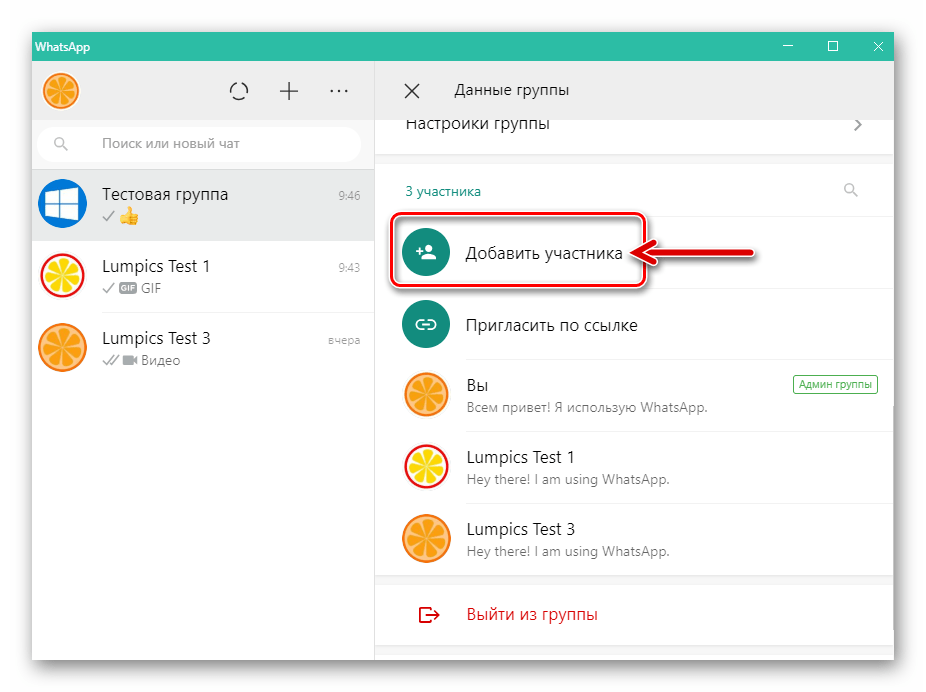926x692 pixels.
Task: Click the Windows logo avatar of Тестовая группа
Action: (62, 204)
